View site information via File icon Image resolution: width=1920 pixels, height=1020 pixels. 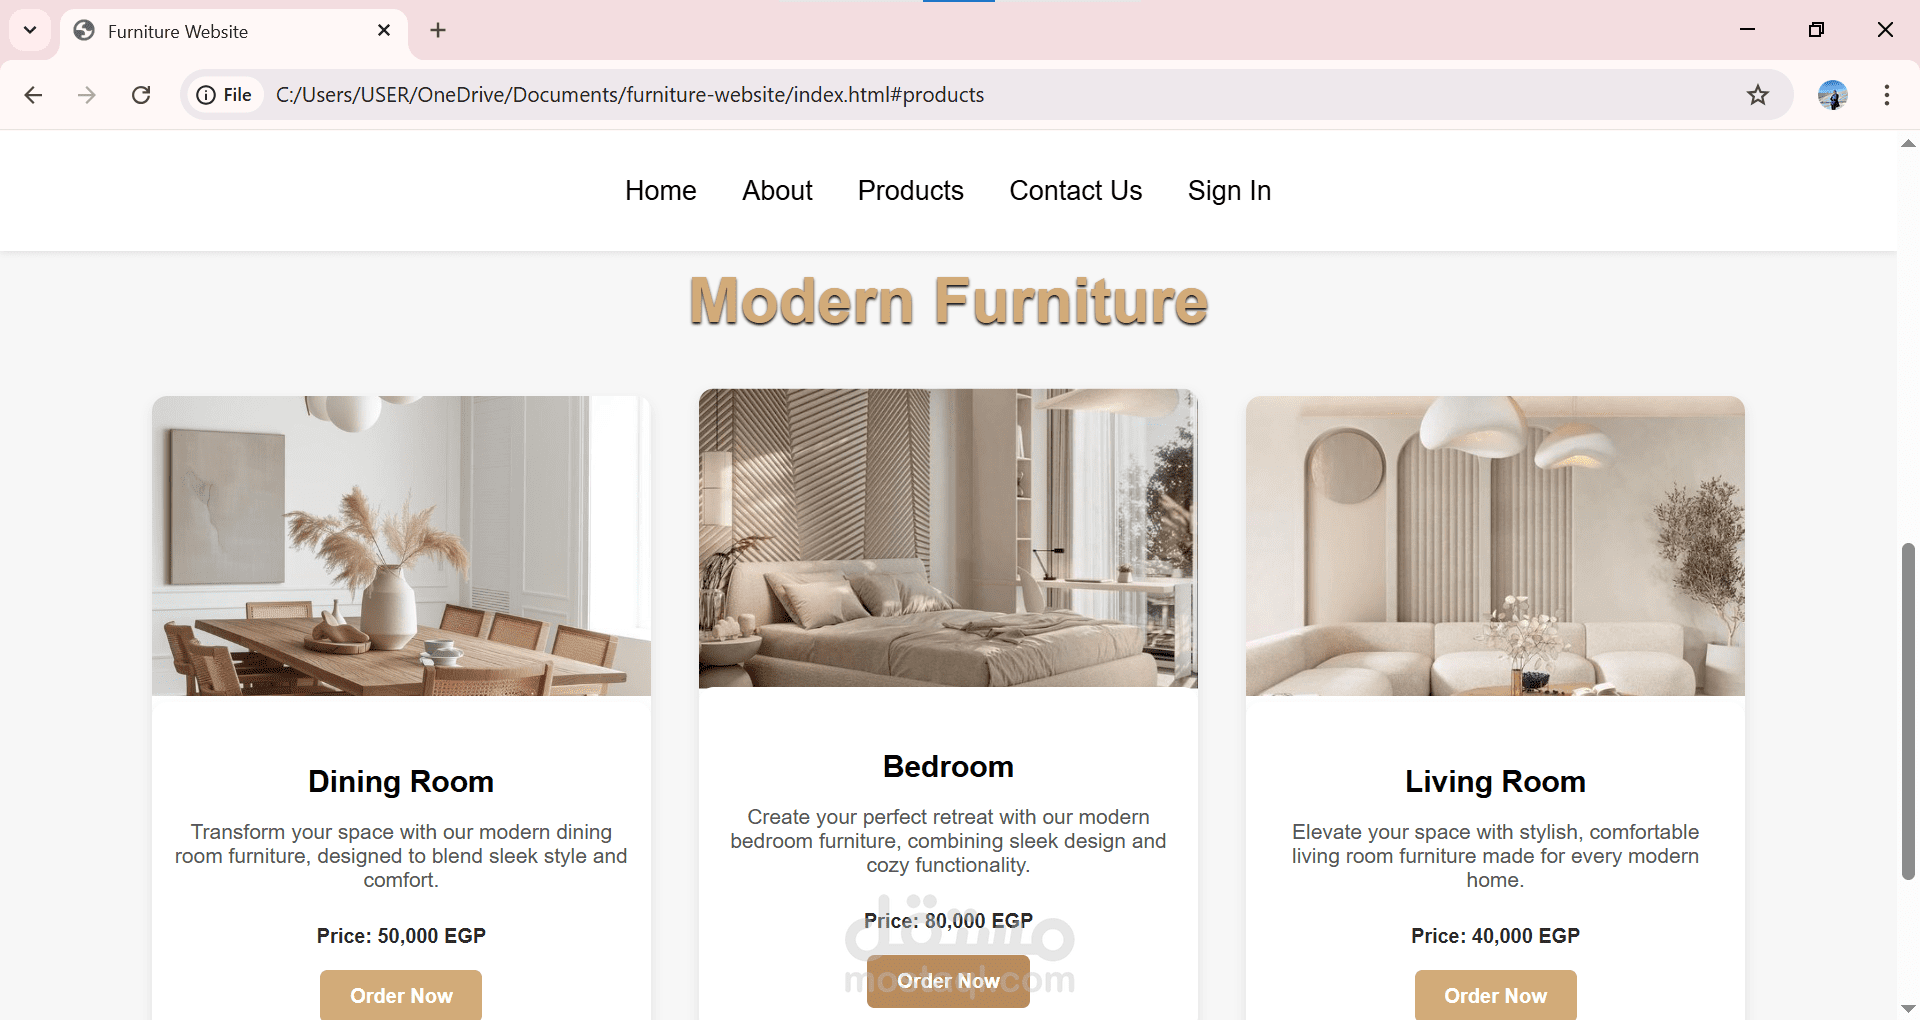[224, 95]
